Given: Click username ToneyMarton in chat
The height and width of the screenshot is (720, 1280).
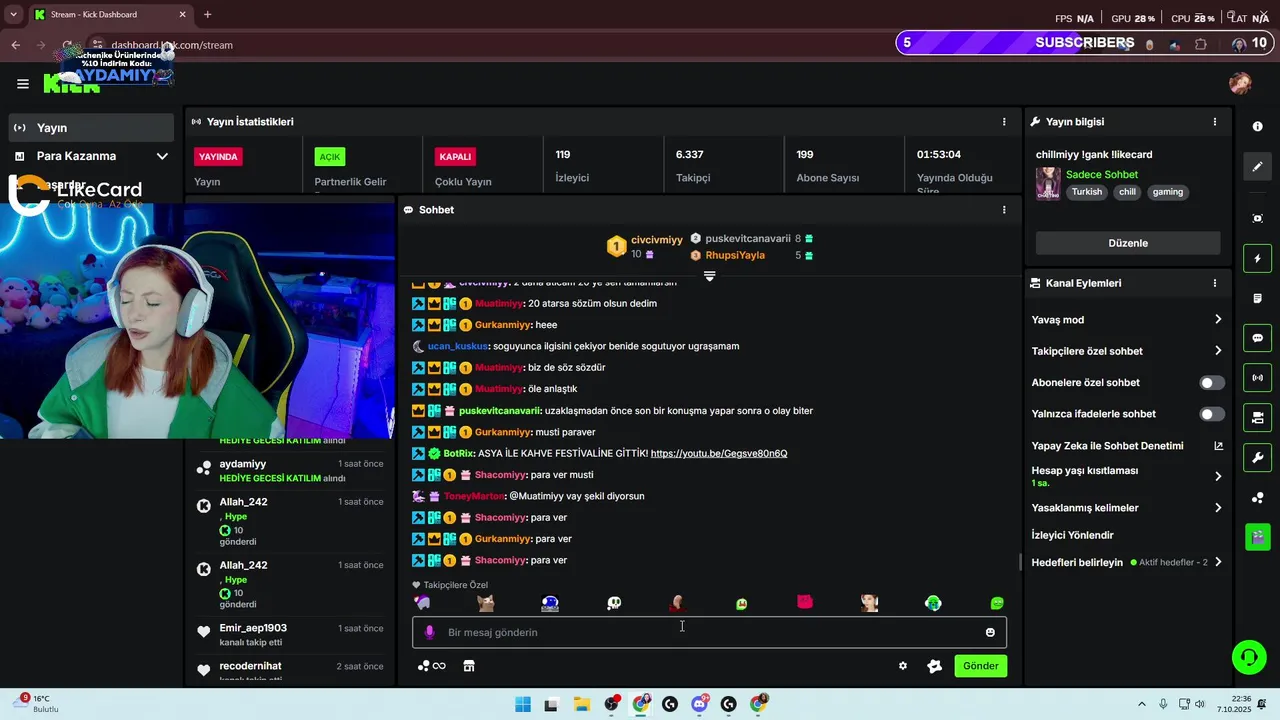Looking at the screenshot, I should coord(474,496).
